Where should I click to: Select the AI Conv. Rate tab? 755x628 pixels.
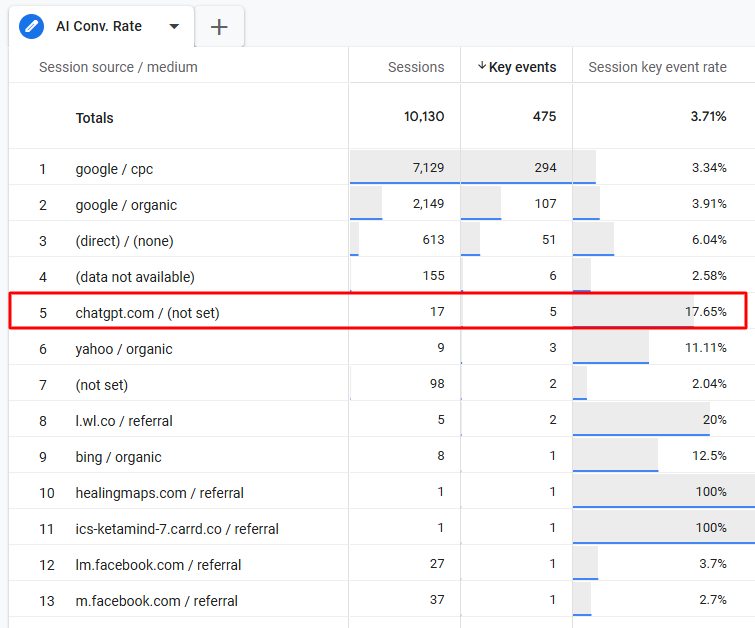(x=99, y=26)
